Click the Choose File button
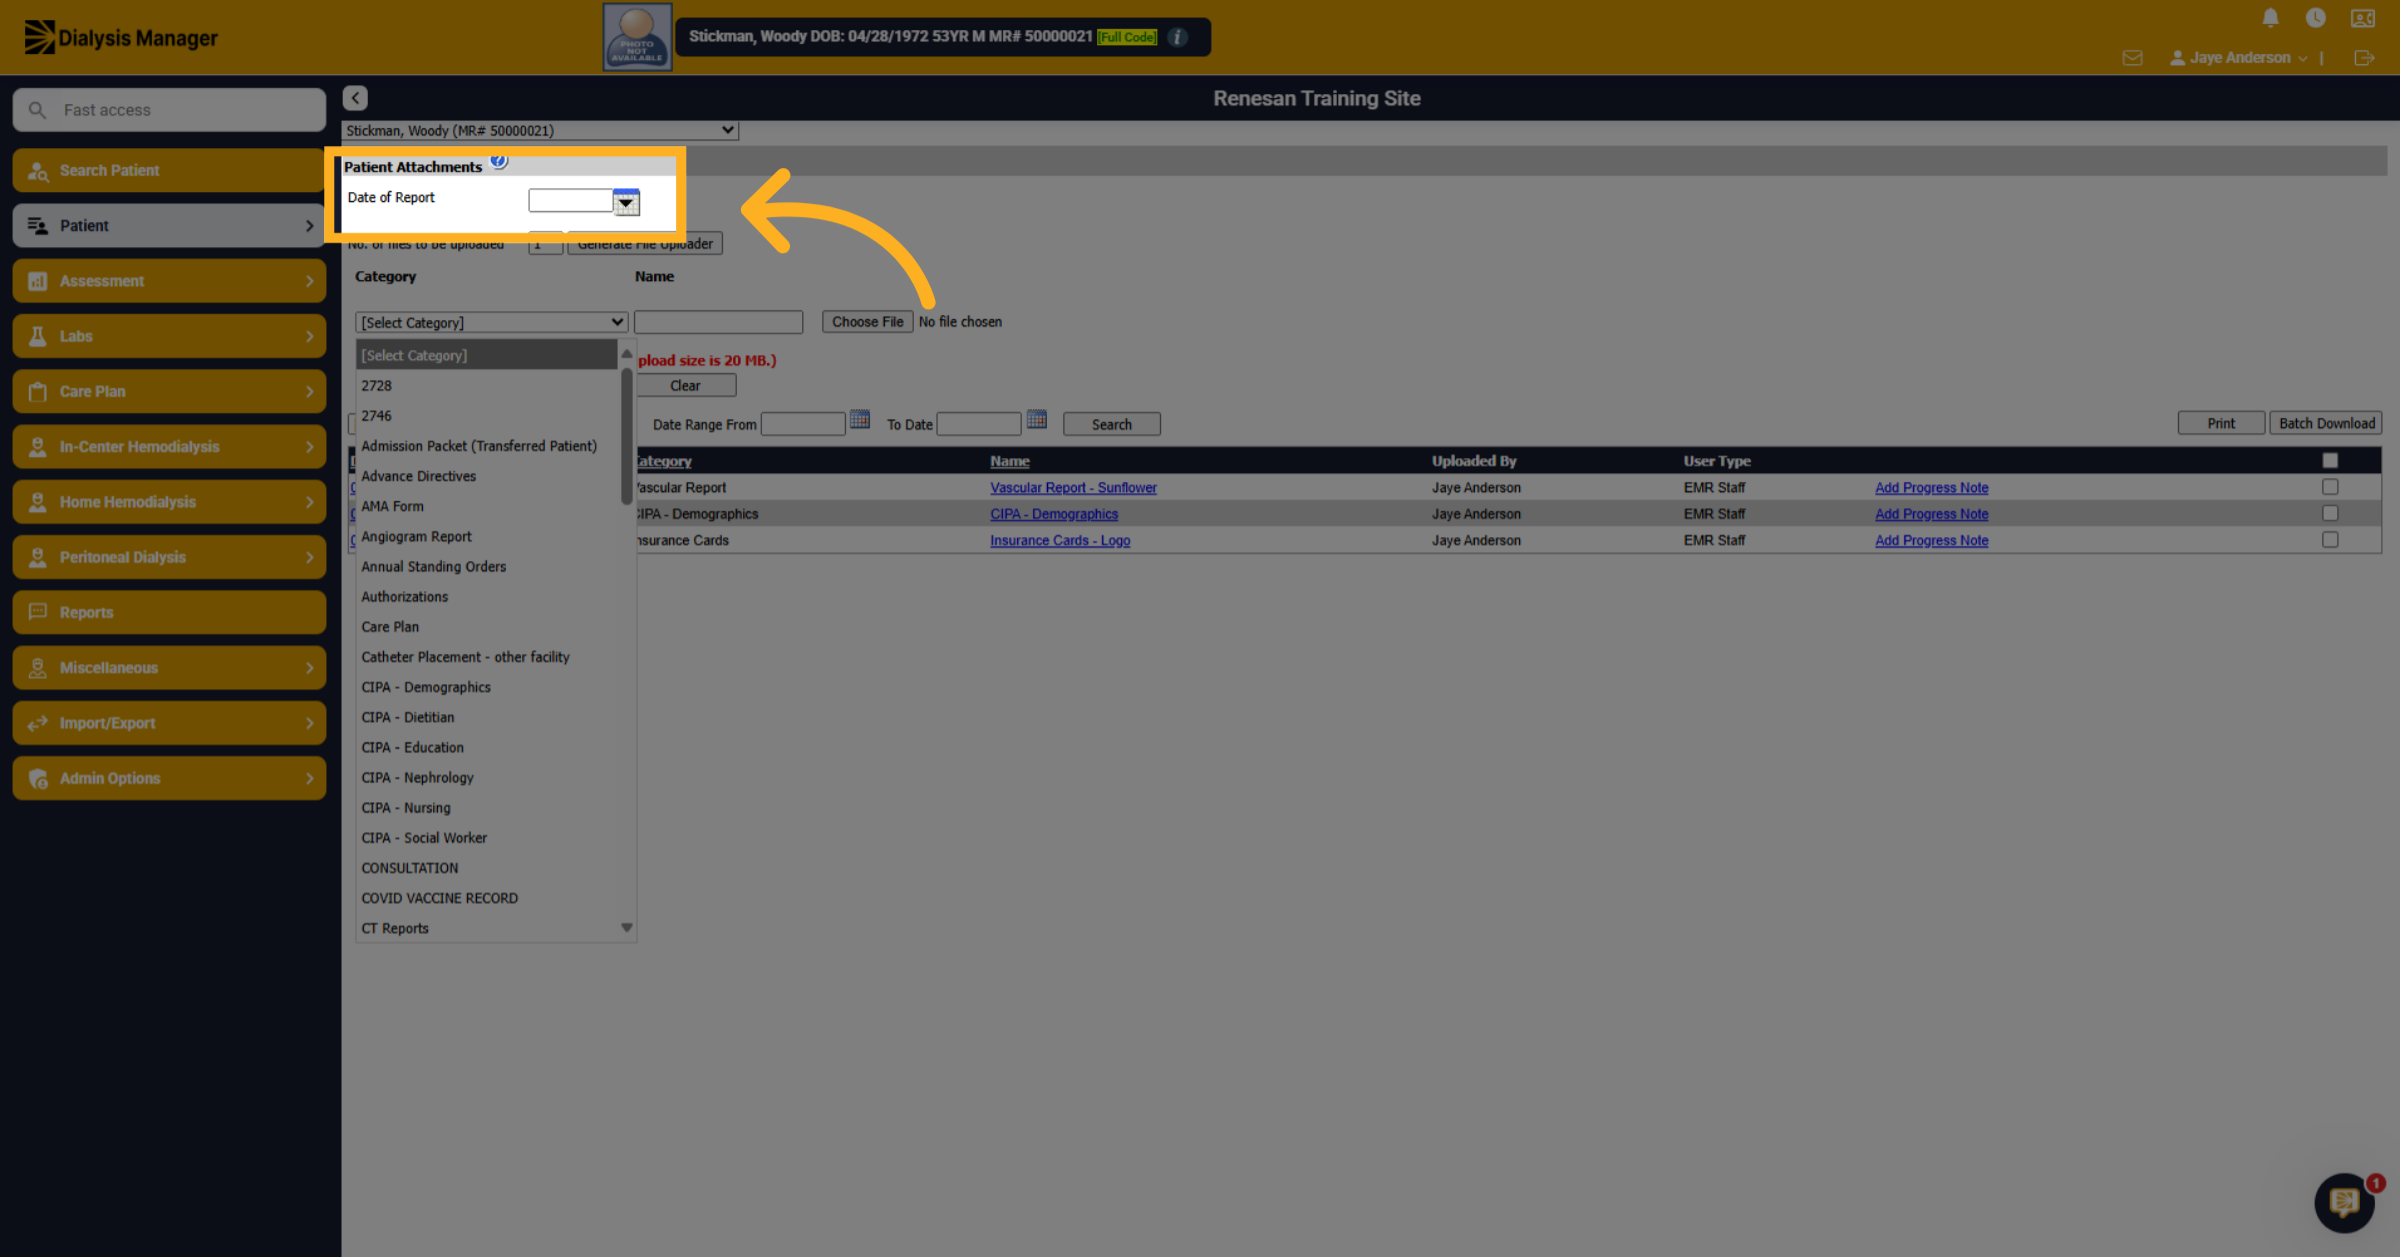2400x1257 pixels. [867, 322]
